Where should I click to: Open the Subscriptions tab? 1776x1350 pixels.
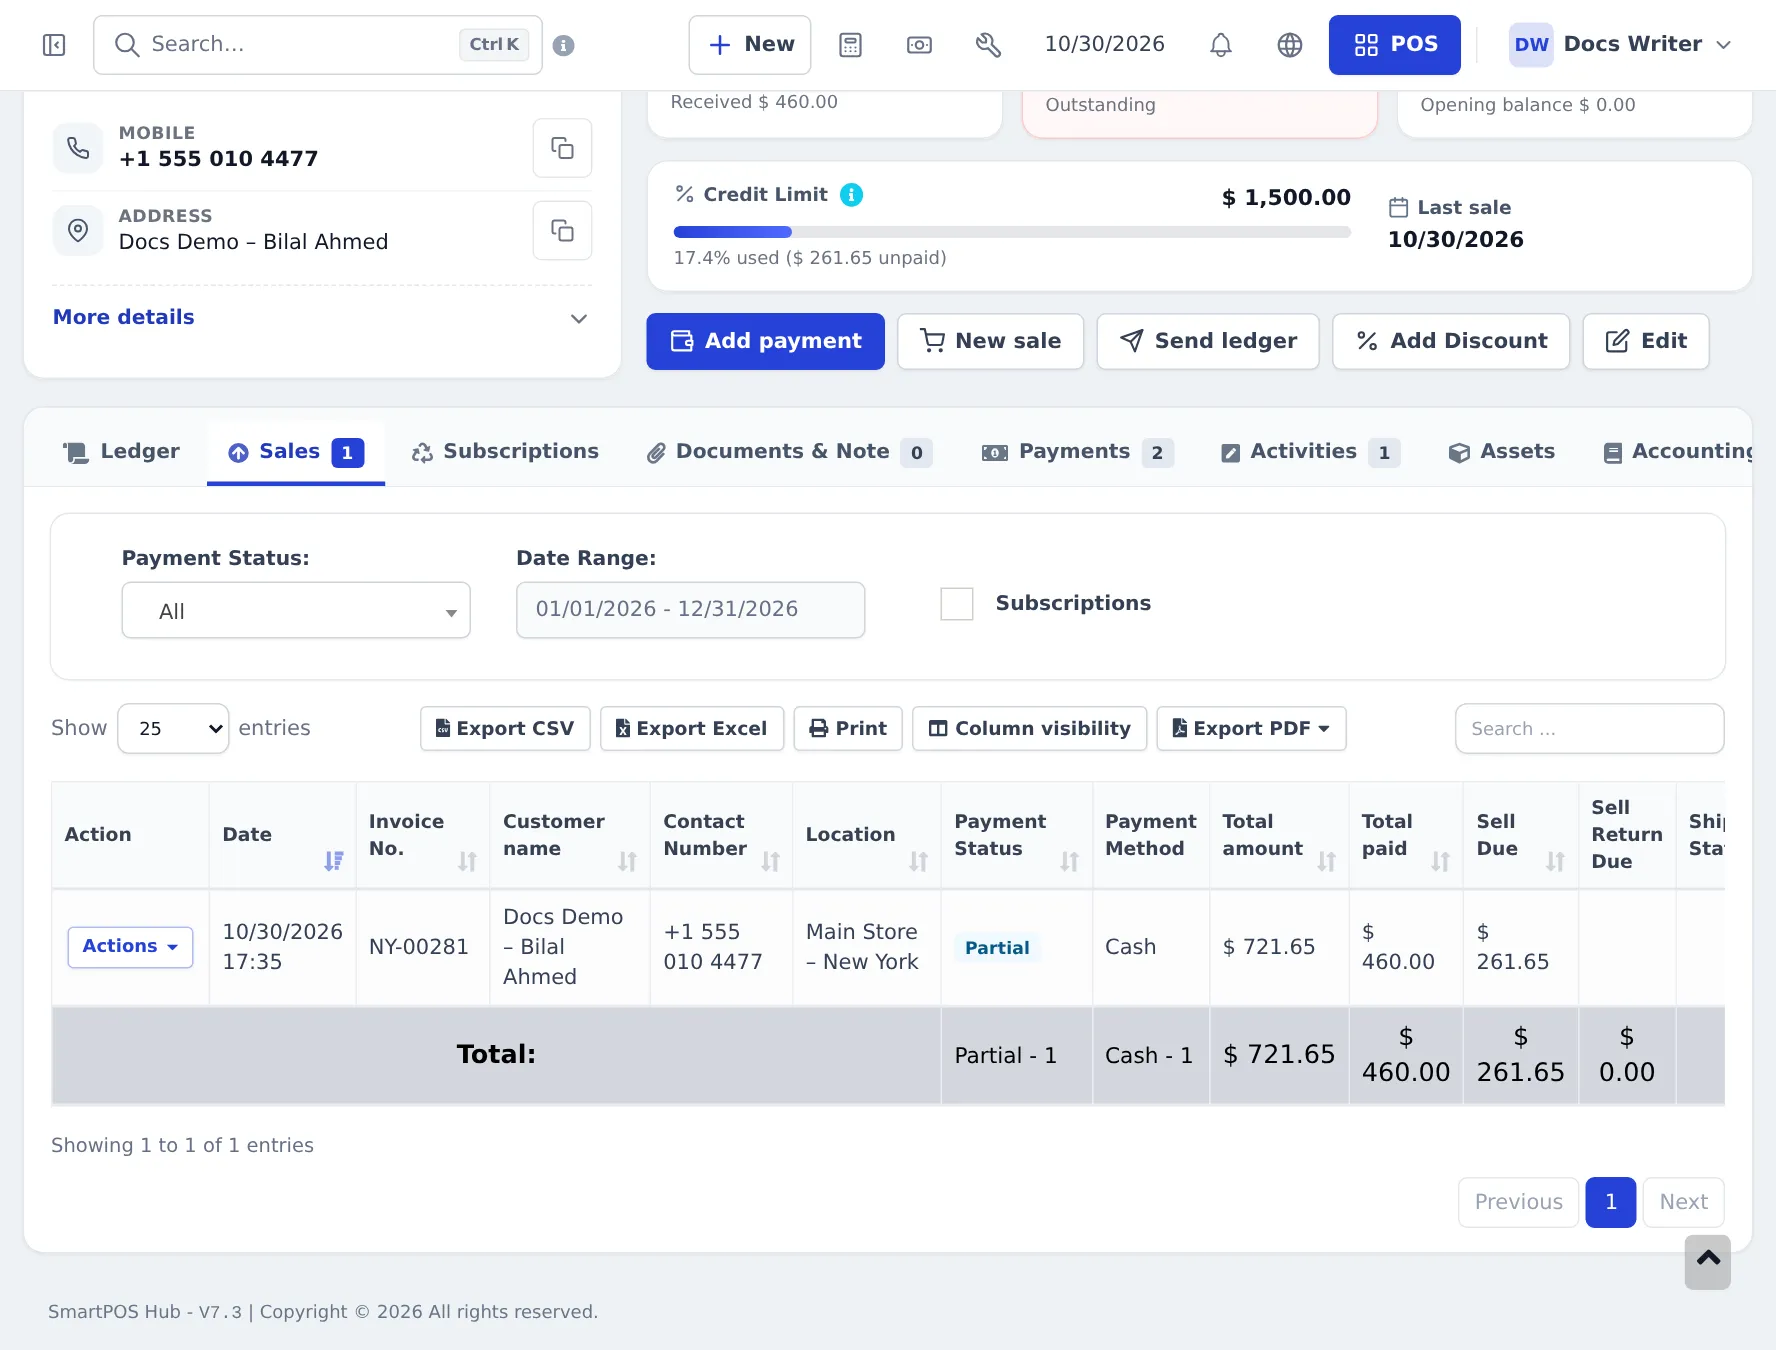[505, 452]
